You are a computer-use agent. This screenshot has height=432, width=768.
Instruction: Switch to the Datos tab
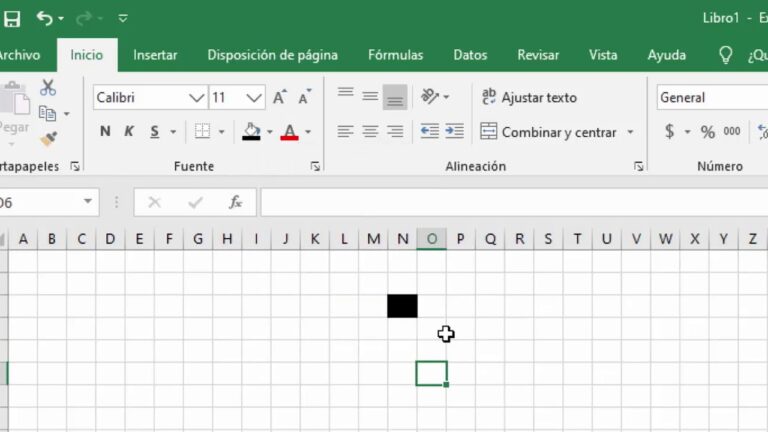point(470,55)
